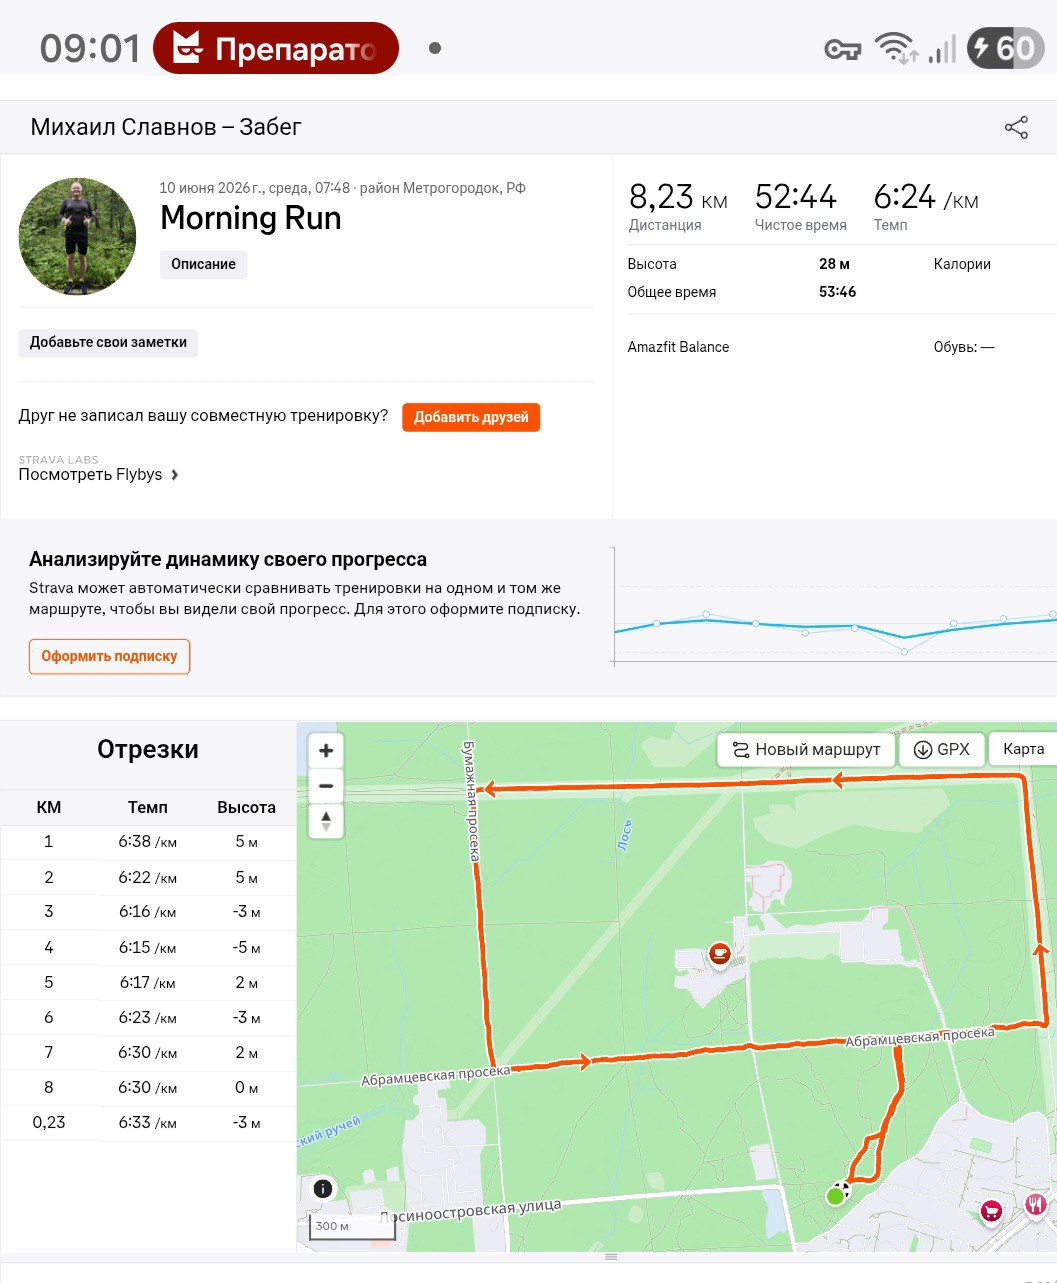Zoom in on the map

(326, 751)
